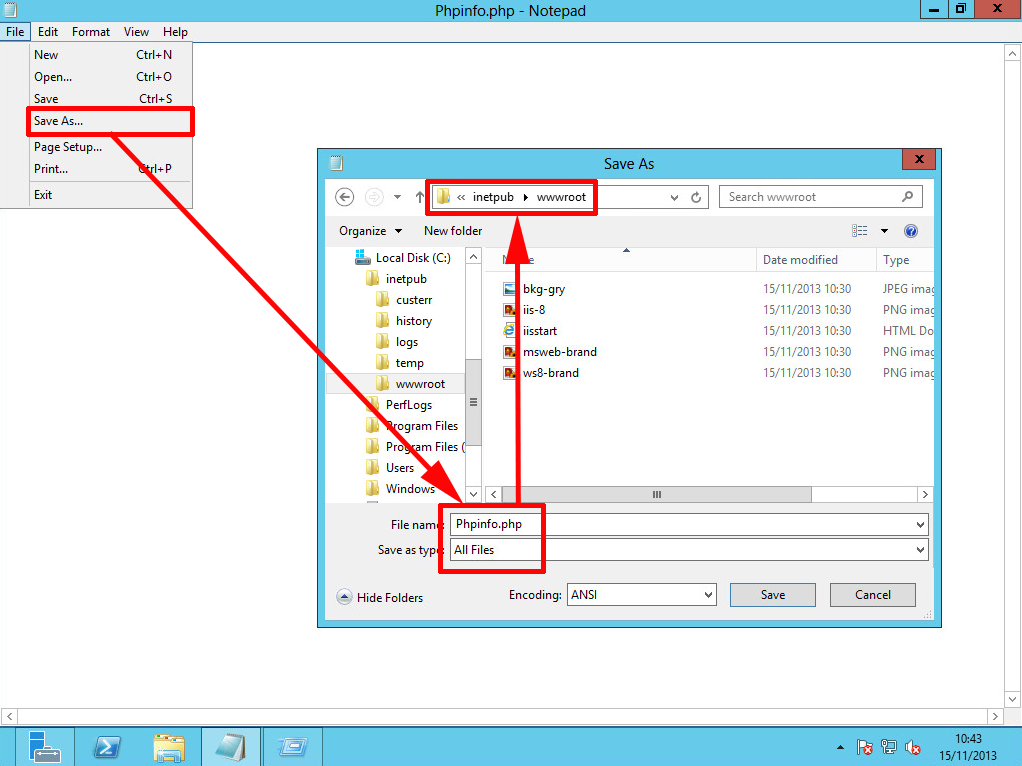Expand the address bar previous locations dropdown
Screen dimensions: 1022x766
[675, 197]
